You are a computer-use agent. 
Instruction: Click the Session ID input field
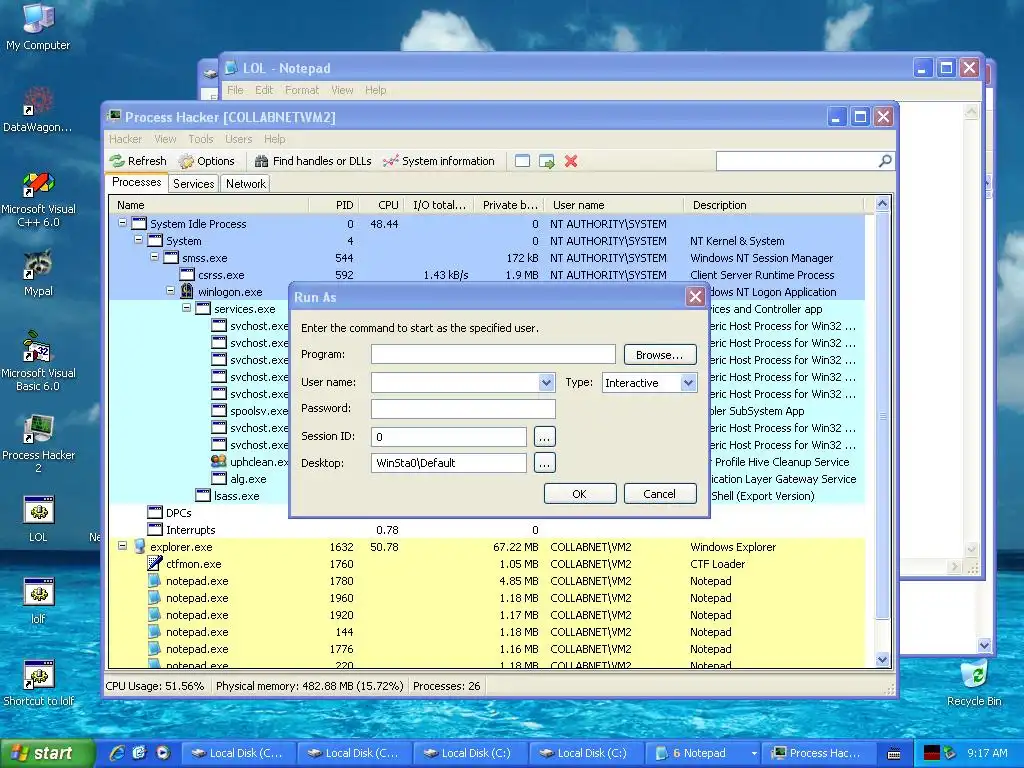click(449, 436)
